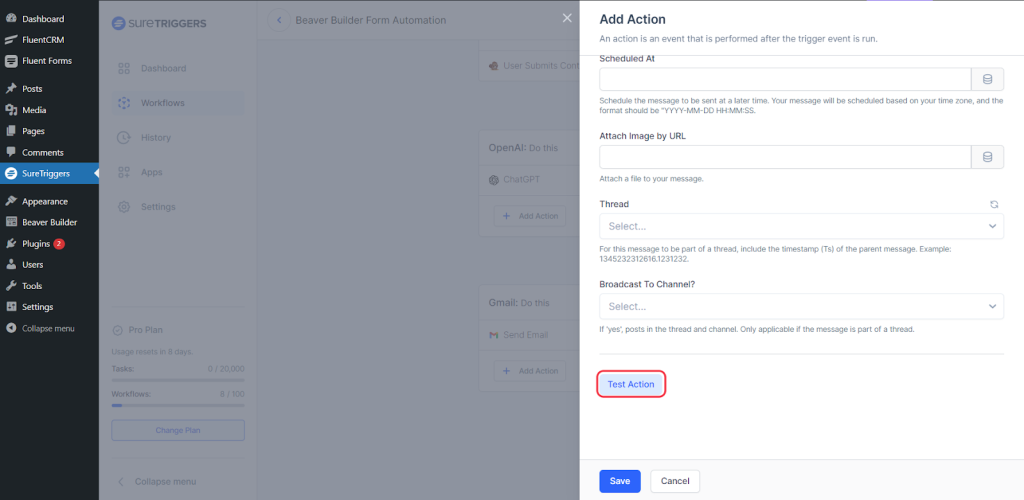Screen dimensions: 1024x500
Task: Open the Thread select dropdown
Action: (801, 226)
